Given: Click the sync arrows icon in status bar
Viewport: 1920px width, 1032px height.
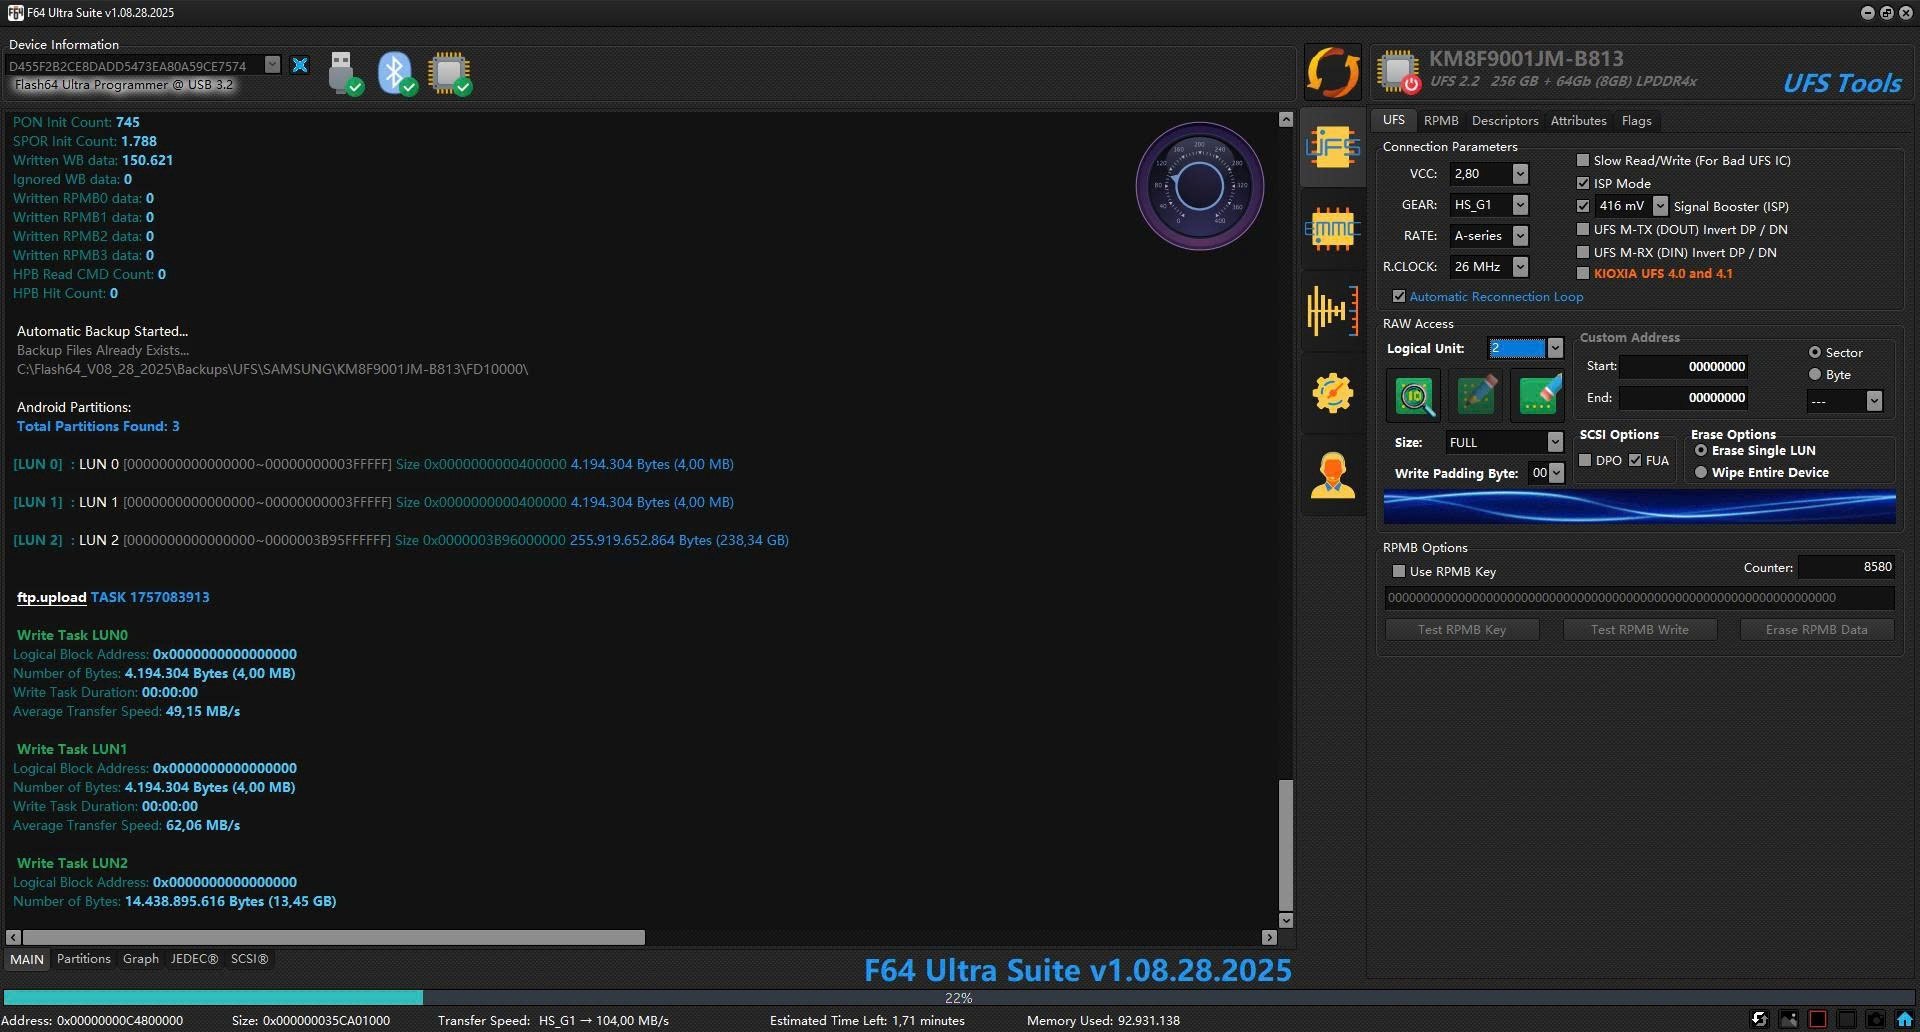Looking at the screenshot, I should pos(1759,1020).
